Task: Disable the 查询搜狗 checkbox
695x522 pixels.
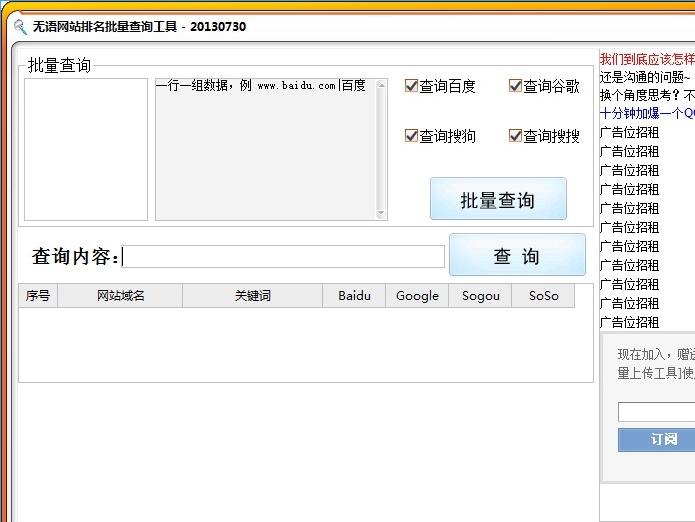Action: click(411, 136)
